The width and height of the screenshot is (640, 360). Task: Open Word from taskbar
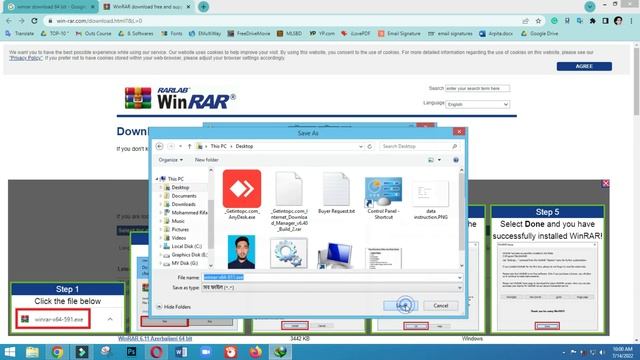pos(181,352)
